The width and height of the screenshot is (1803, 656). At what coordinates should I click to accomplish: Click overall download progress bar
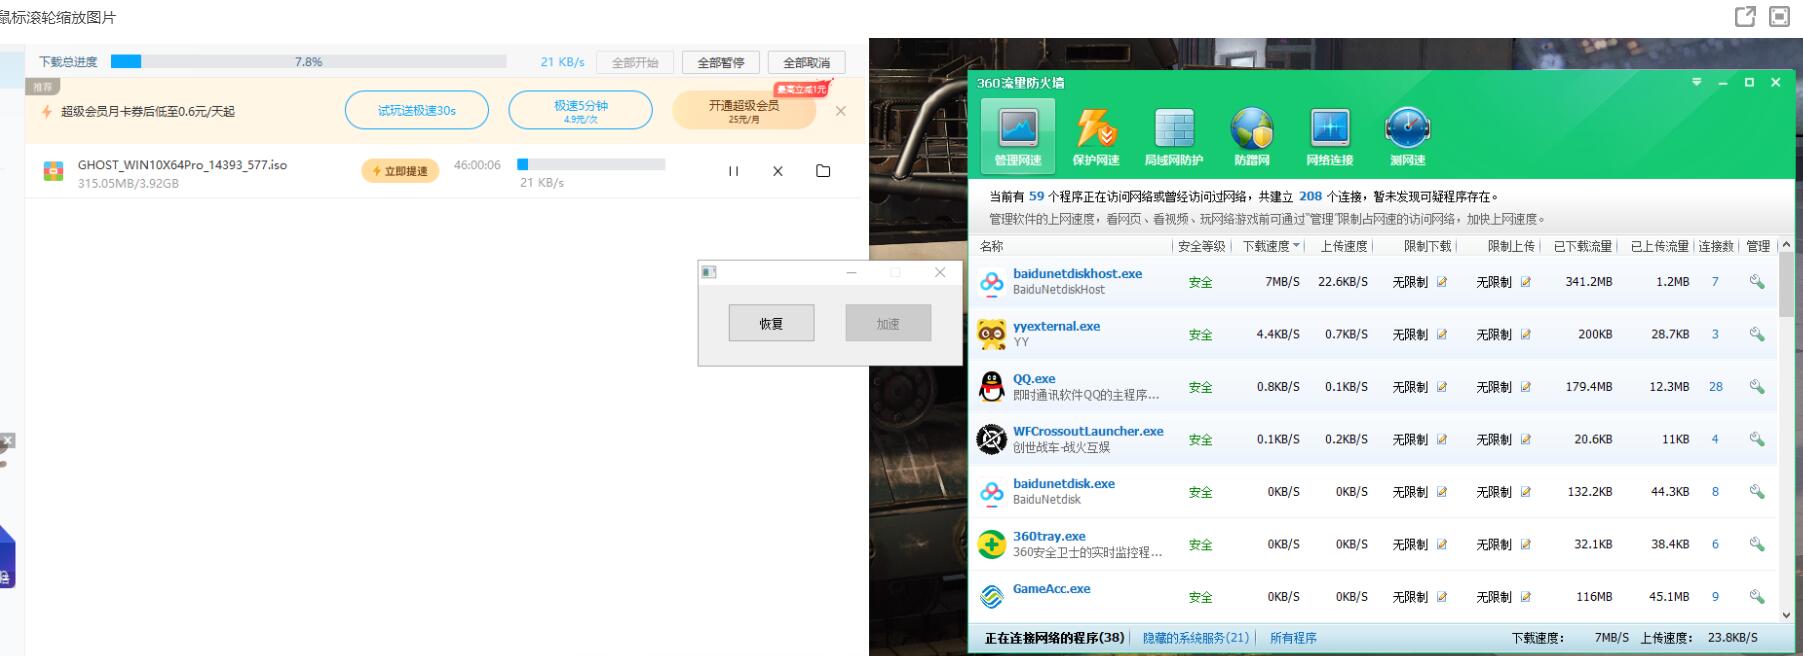(309, 61)
